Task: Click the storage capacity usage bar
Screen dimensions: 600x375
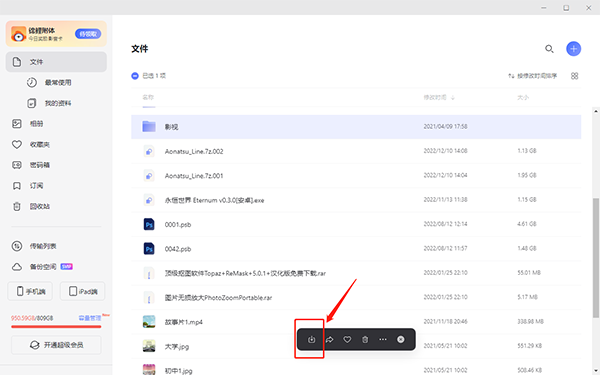Action: click(x=56, y=327)
